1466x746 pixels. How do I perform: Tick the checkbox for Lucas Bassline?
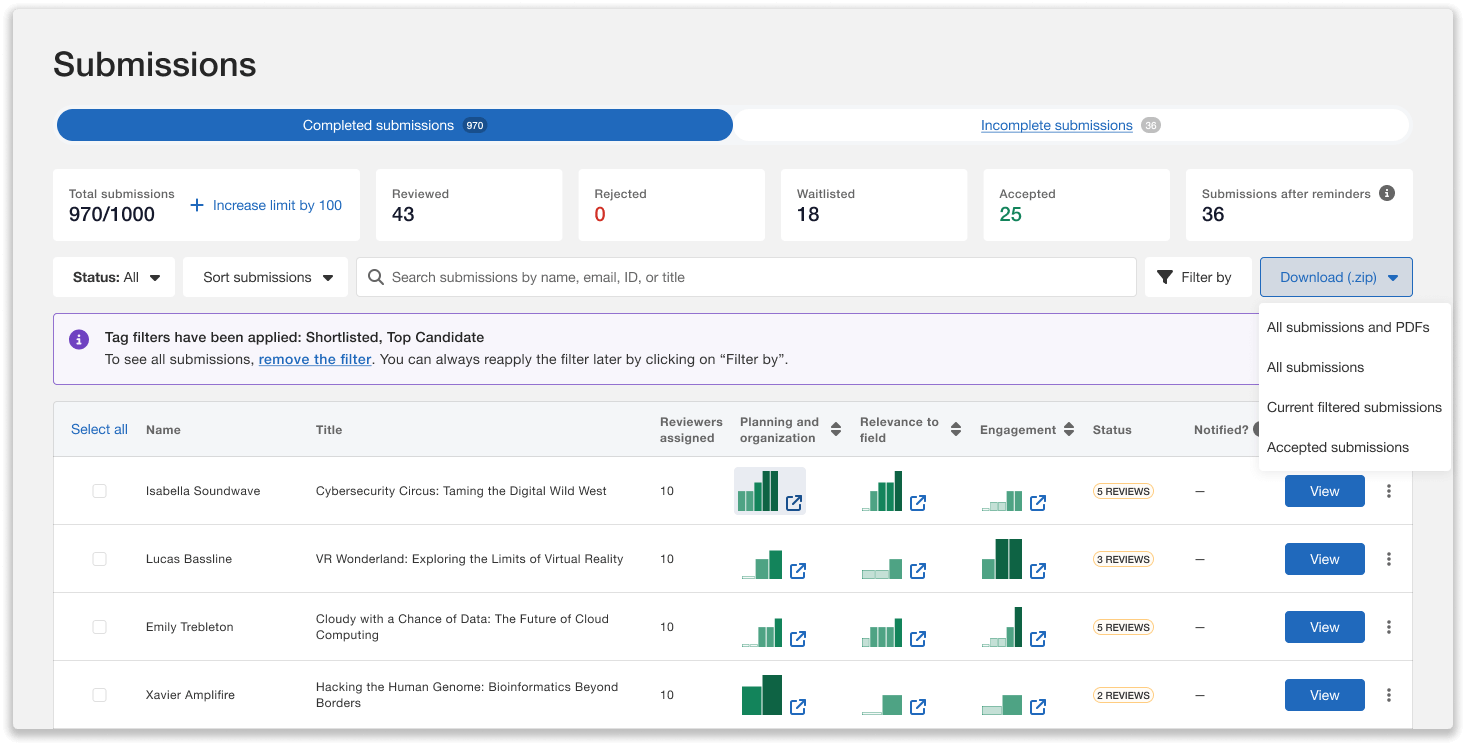coord(99,559)
